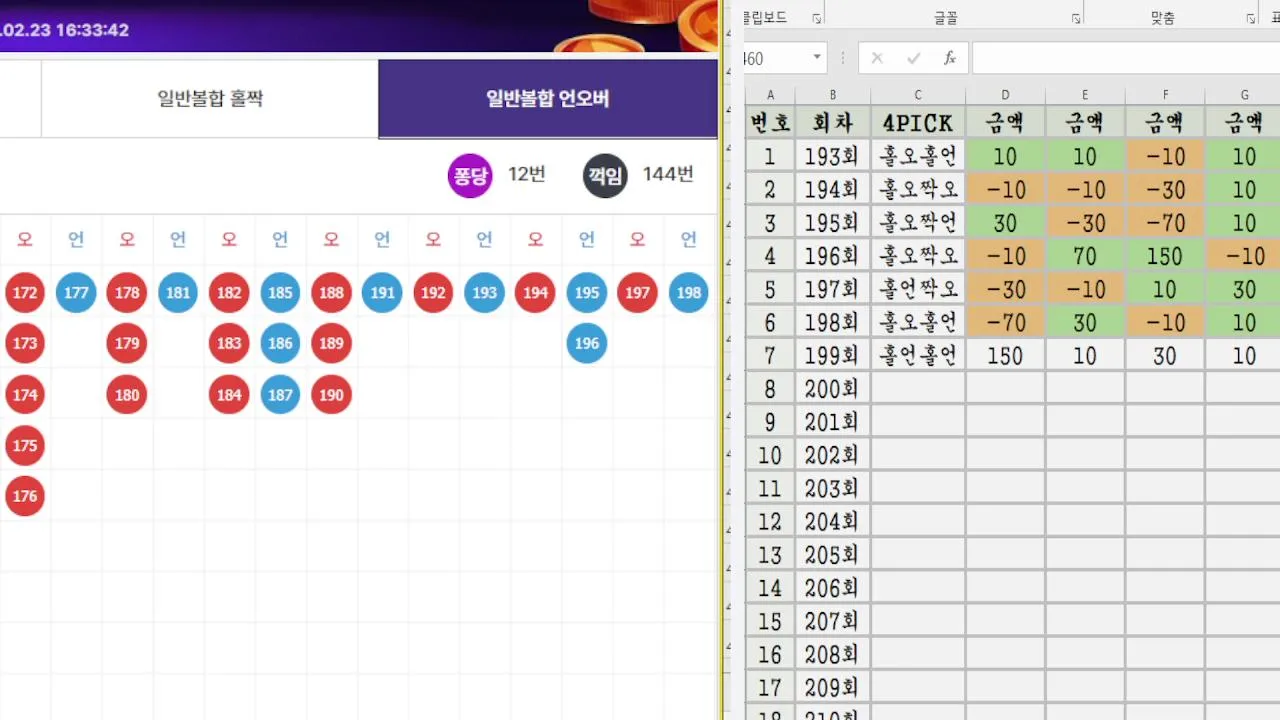Click the Name Box cell reference field
1280x720 pixels.
point(775,58)
